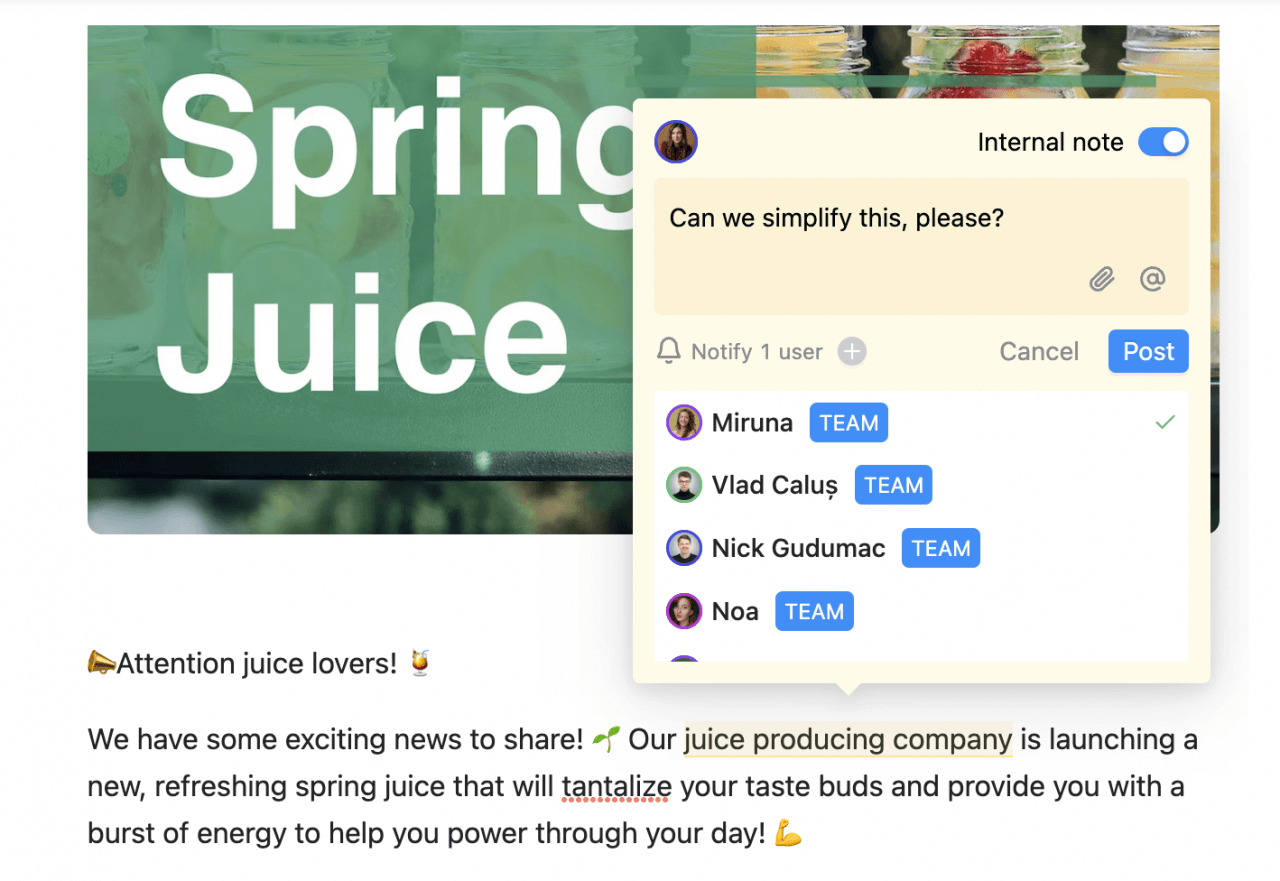Click the paperclip attachment icon
The image size is (1280, 881).
click(x=1101, y=279)
